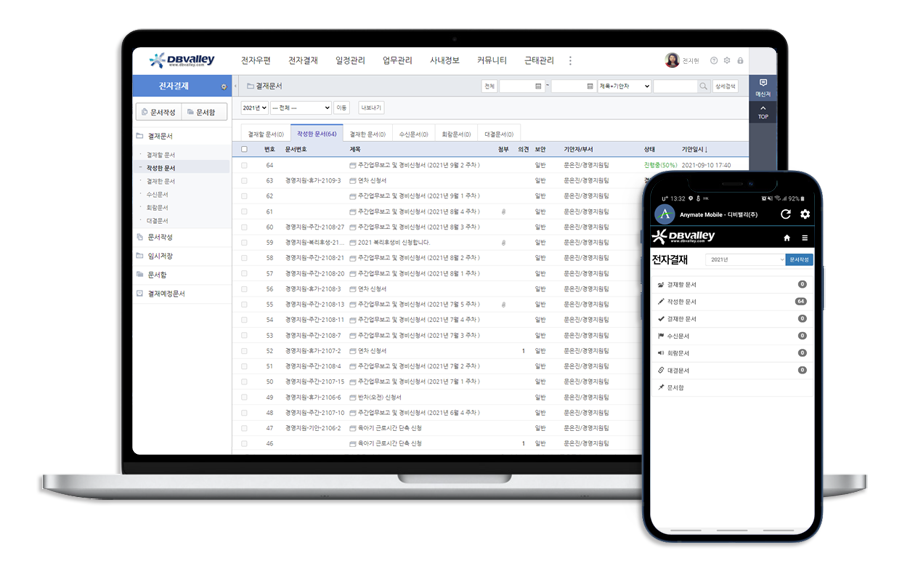Screen dimensions: 910x569
Task: Check the checkbox for row 63
Action: pyautogui.click(x=244, y=181)
